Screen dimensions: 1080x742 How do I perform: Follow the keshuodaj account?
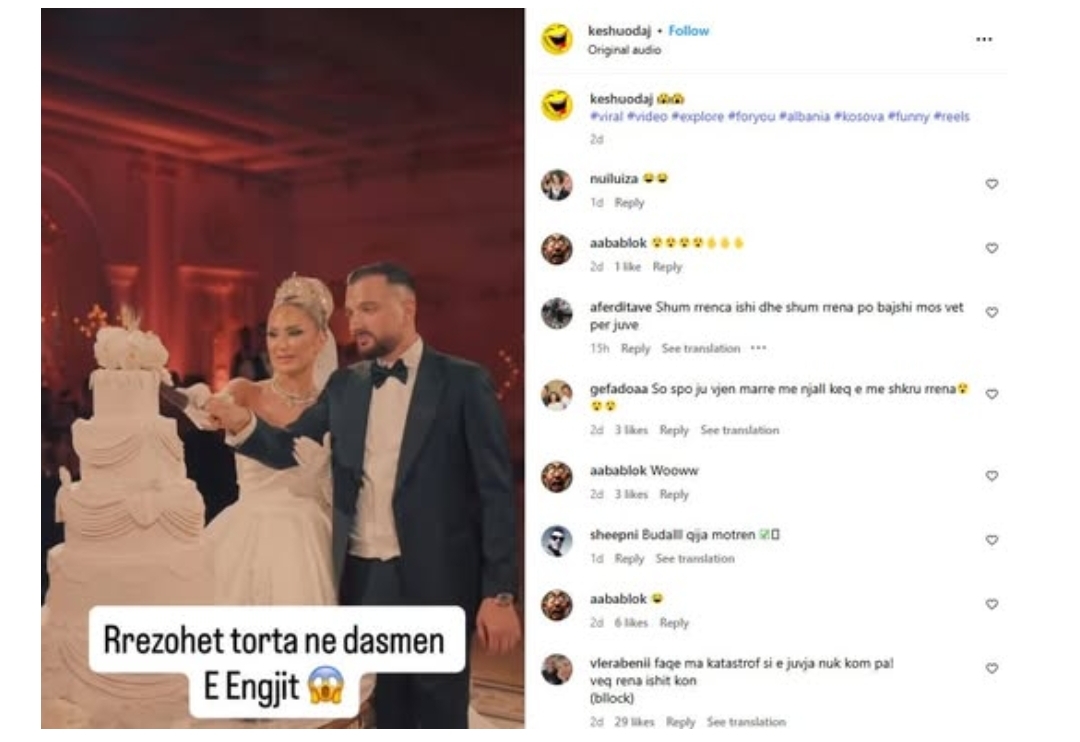[688, 31]
